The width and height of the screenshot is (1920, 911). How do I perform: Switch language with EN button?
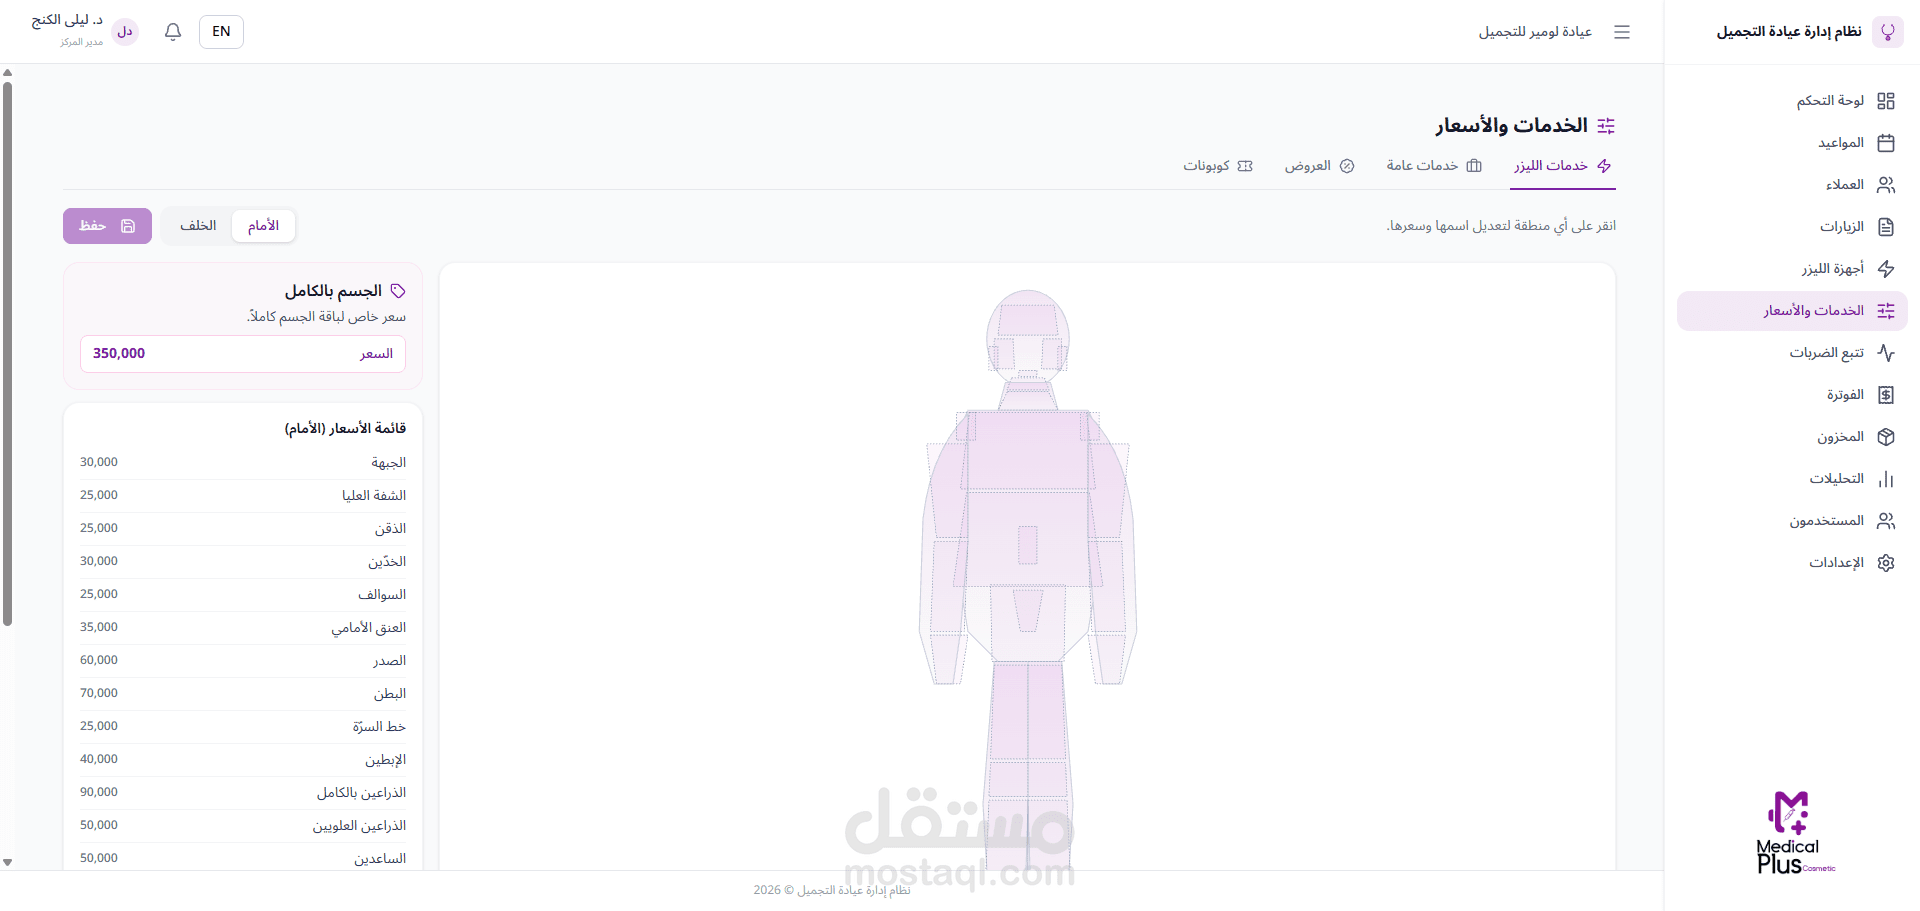pyautogui.click(x=221, y=32)
